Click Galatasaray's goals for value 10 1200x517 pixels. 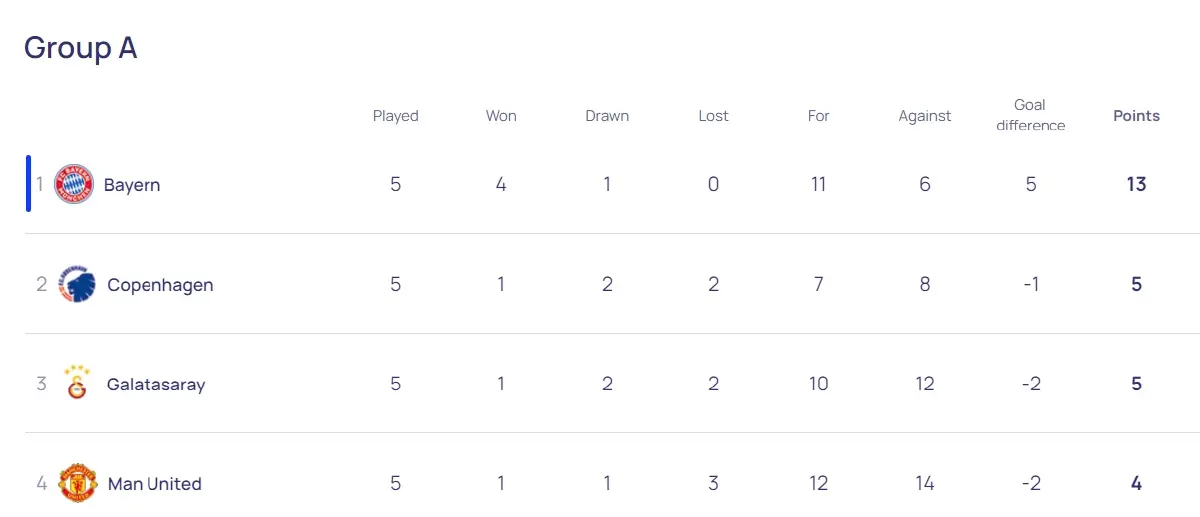click(x=818, y=384)
